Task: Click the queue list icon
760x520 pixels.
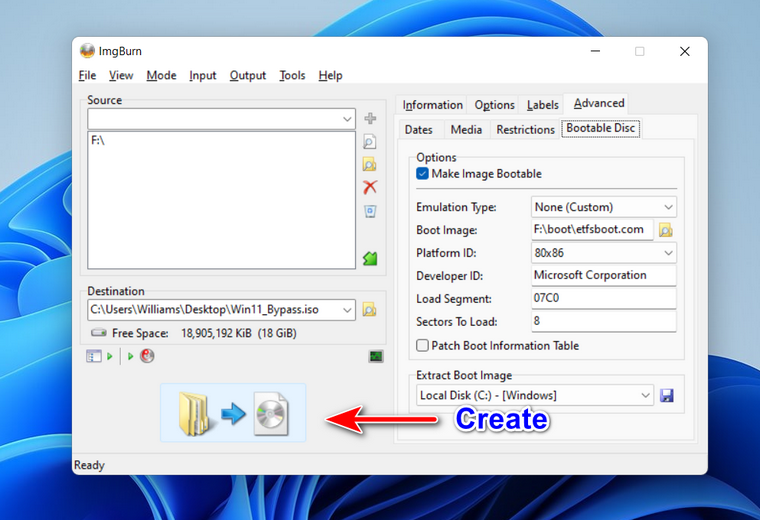Action: pyautogui.click(x=94, y=356)
